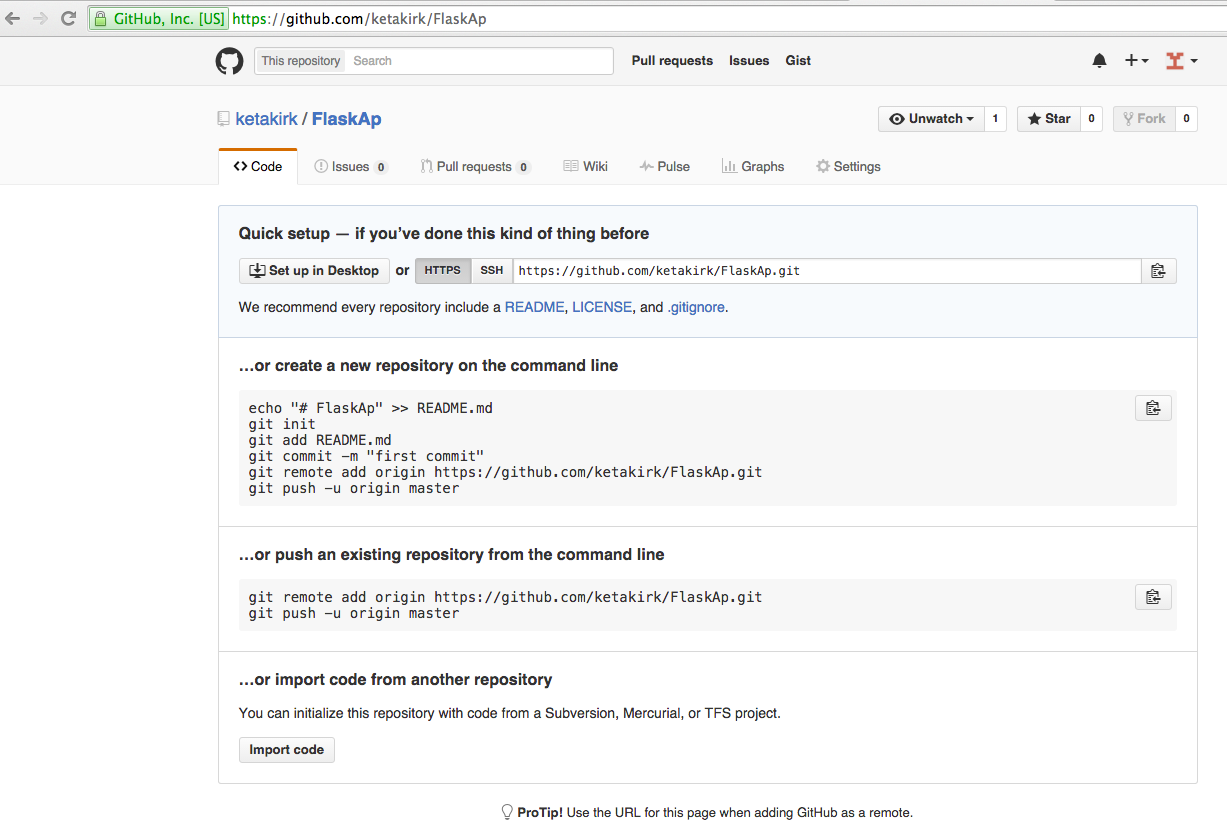The height and width of the screenshot is (827, 1227).
Task: Open the ketakirk owner link
Action: [266, 119]
